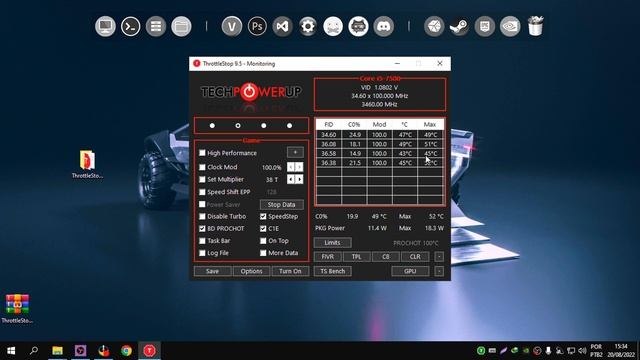Open the GitHub cat dock icon
The image size is (640, 360).
[x=358, y=27]
